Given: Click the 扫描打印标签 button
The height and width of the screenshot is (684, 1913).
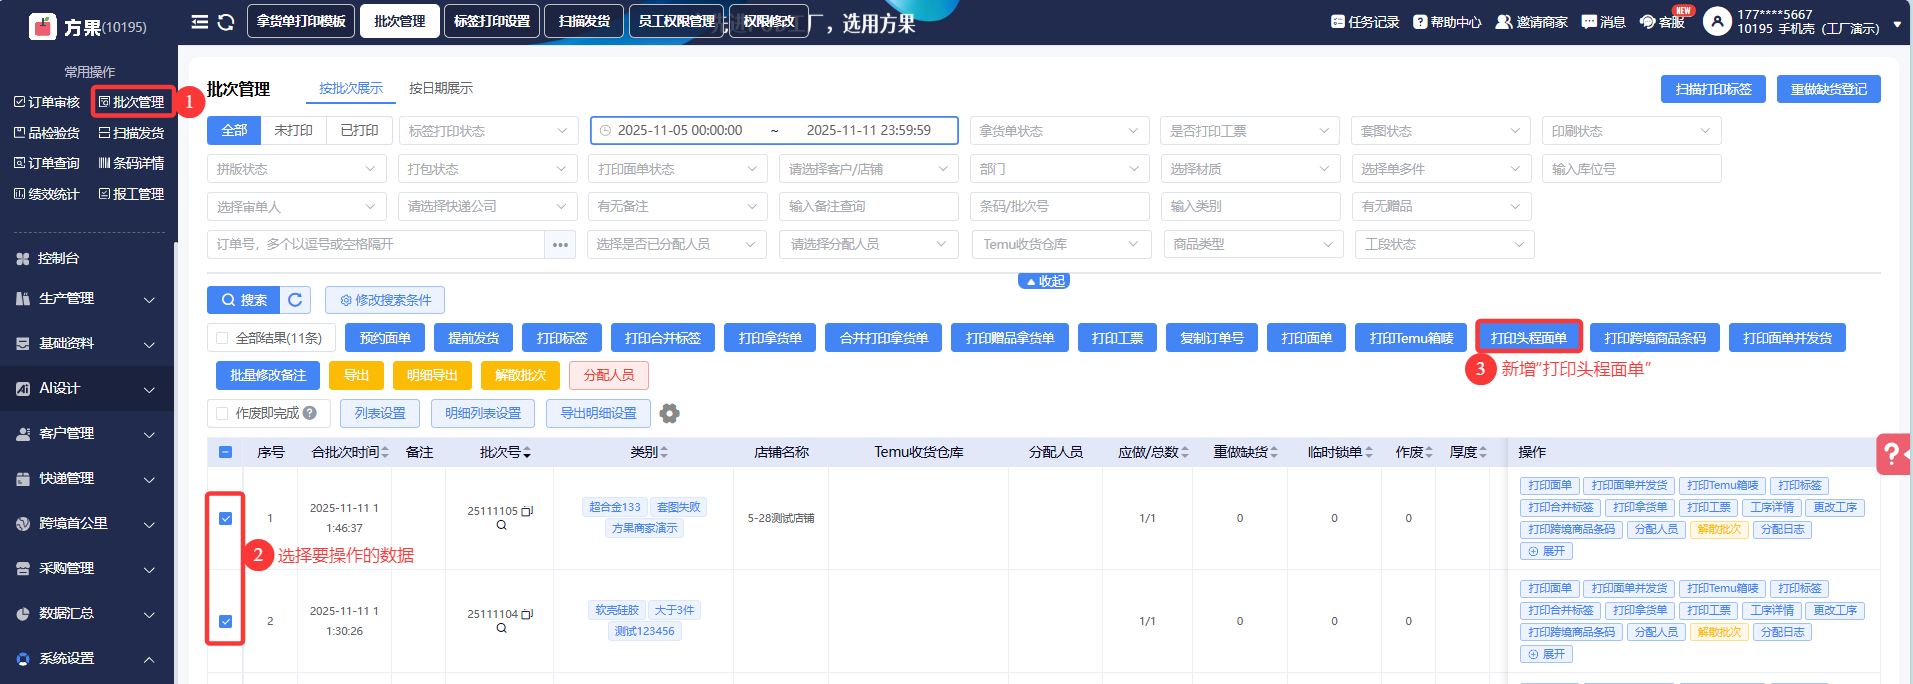Looking at the screenshot, I should [1713, 89].
